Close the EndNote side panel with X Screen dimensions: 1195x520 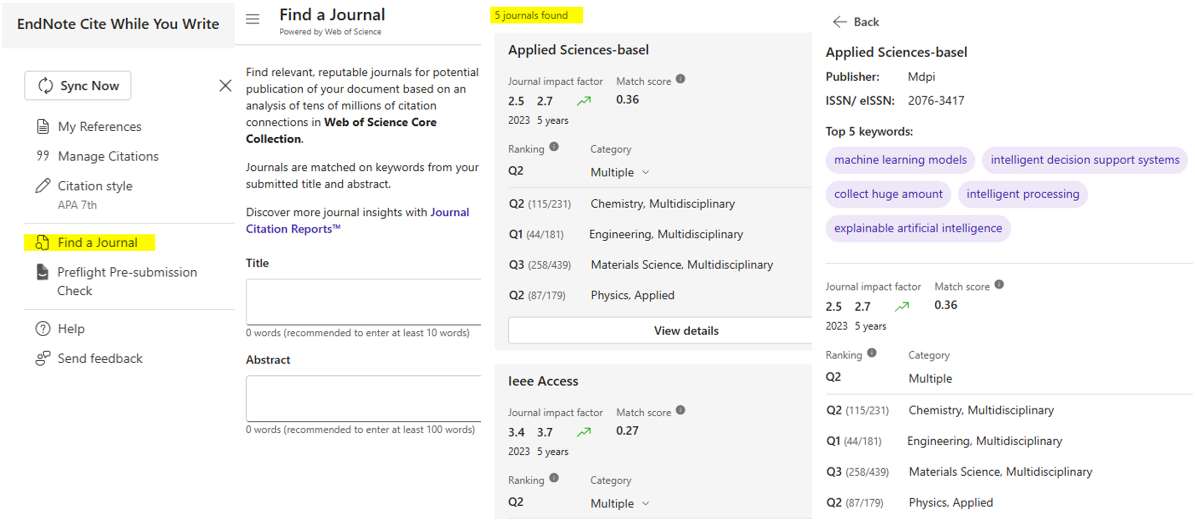226,85
